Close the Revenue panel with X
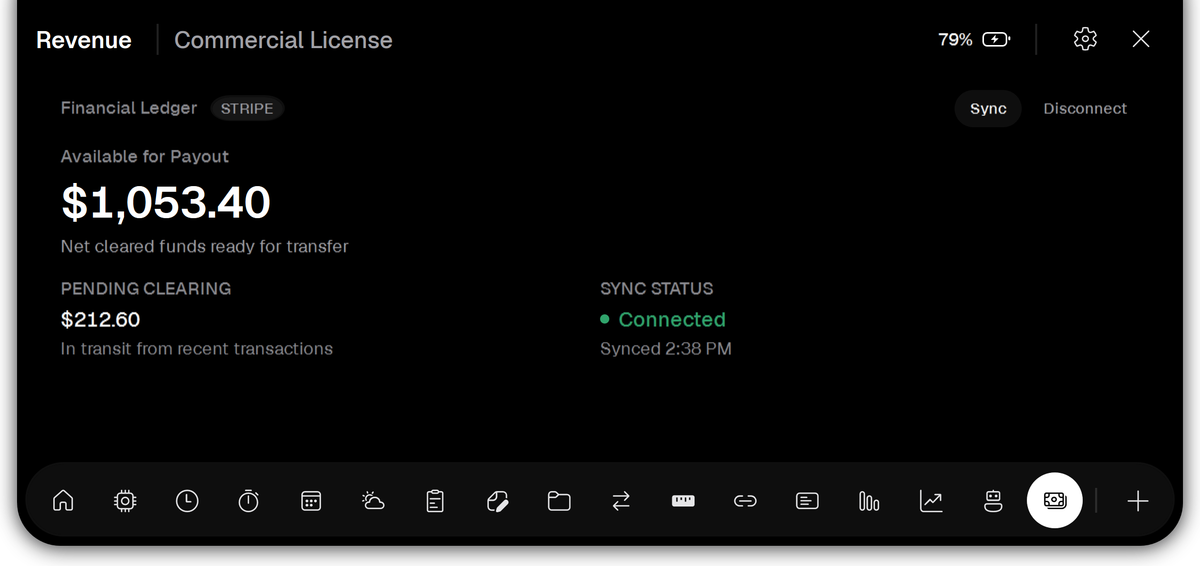Screen dimensions: 1200x566 [1141, 39]
